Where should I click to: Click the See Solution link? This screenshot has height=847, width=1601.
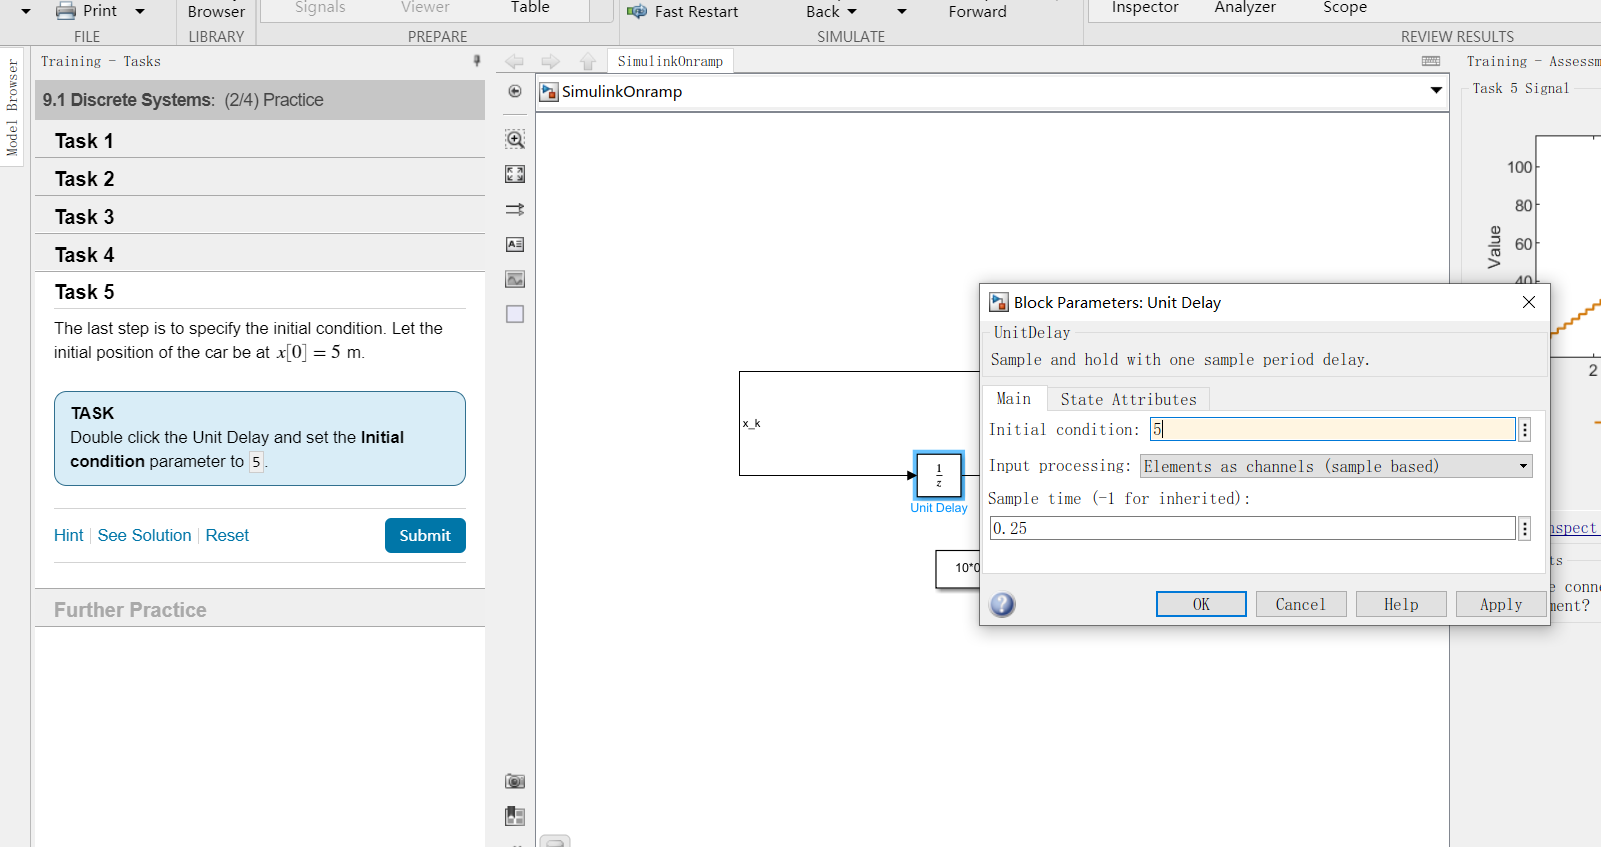click(144, 535)
